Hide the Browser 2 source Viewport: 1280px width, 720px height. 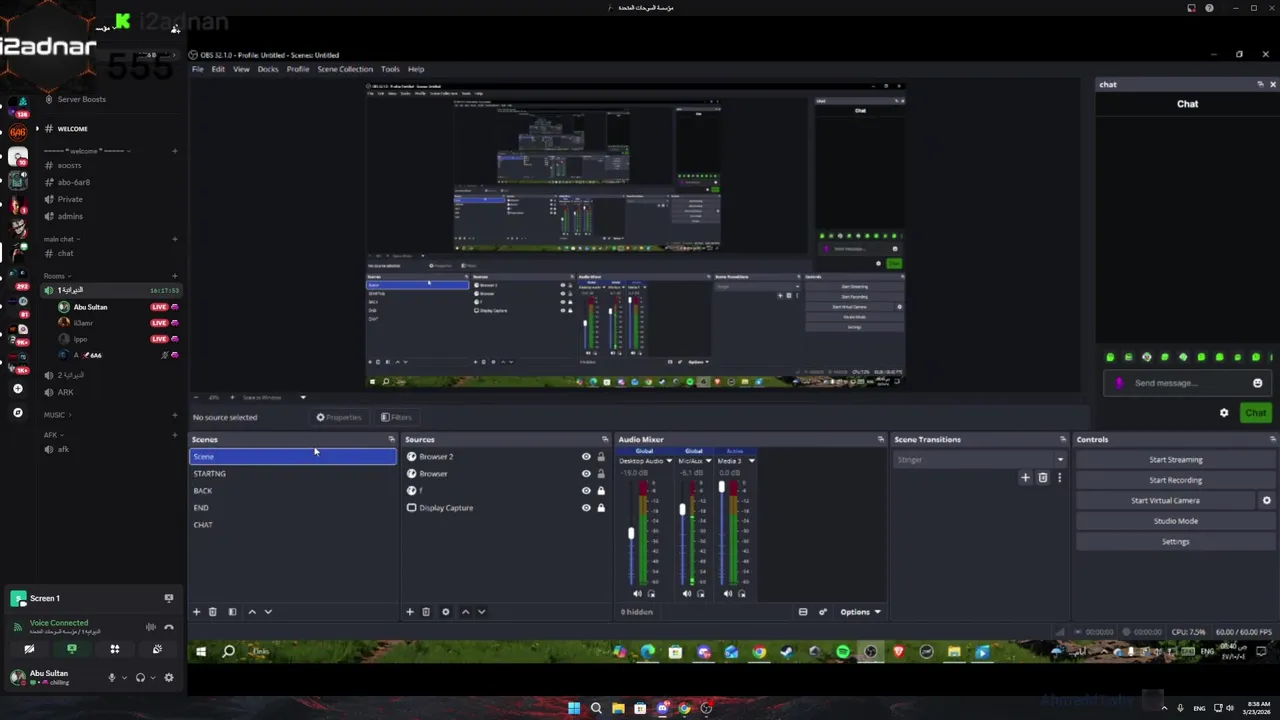[586, 457]
